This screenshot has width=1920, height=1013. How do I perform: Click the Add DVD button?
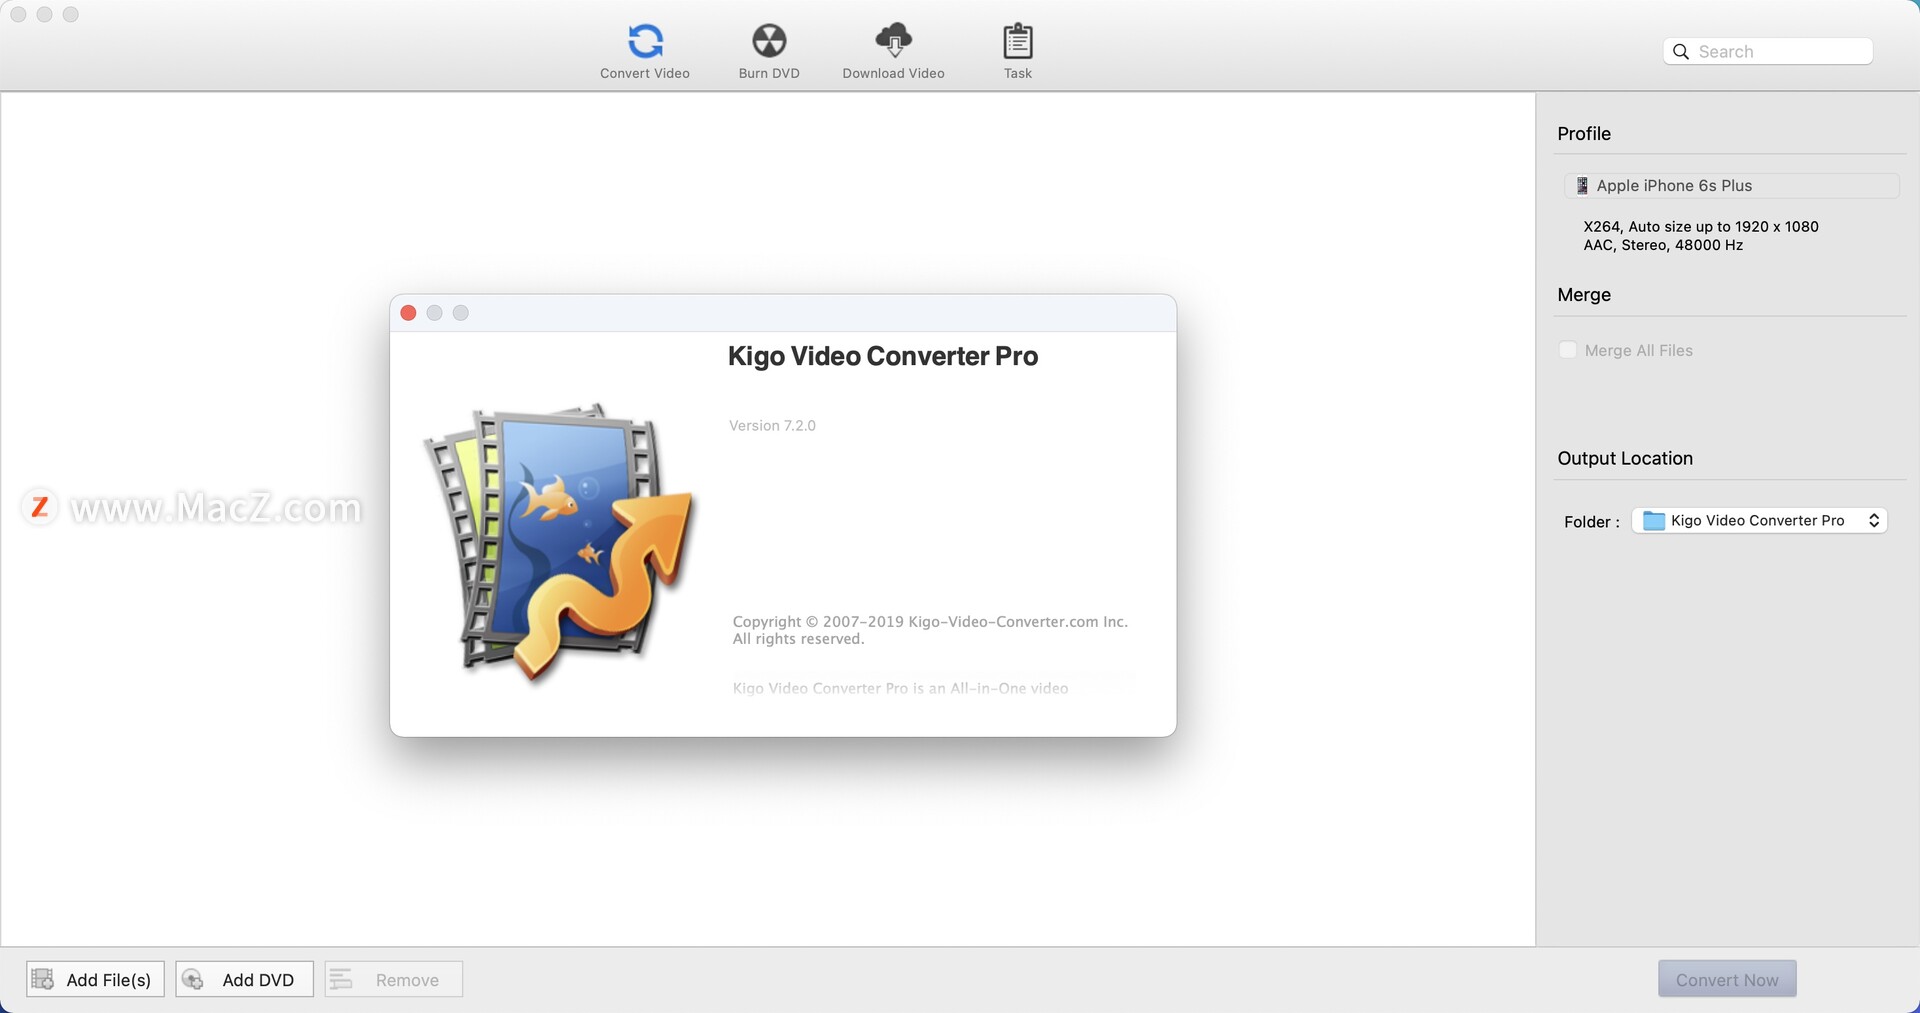tap(244, 979)
